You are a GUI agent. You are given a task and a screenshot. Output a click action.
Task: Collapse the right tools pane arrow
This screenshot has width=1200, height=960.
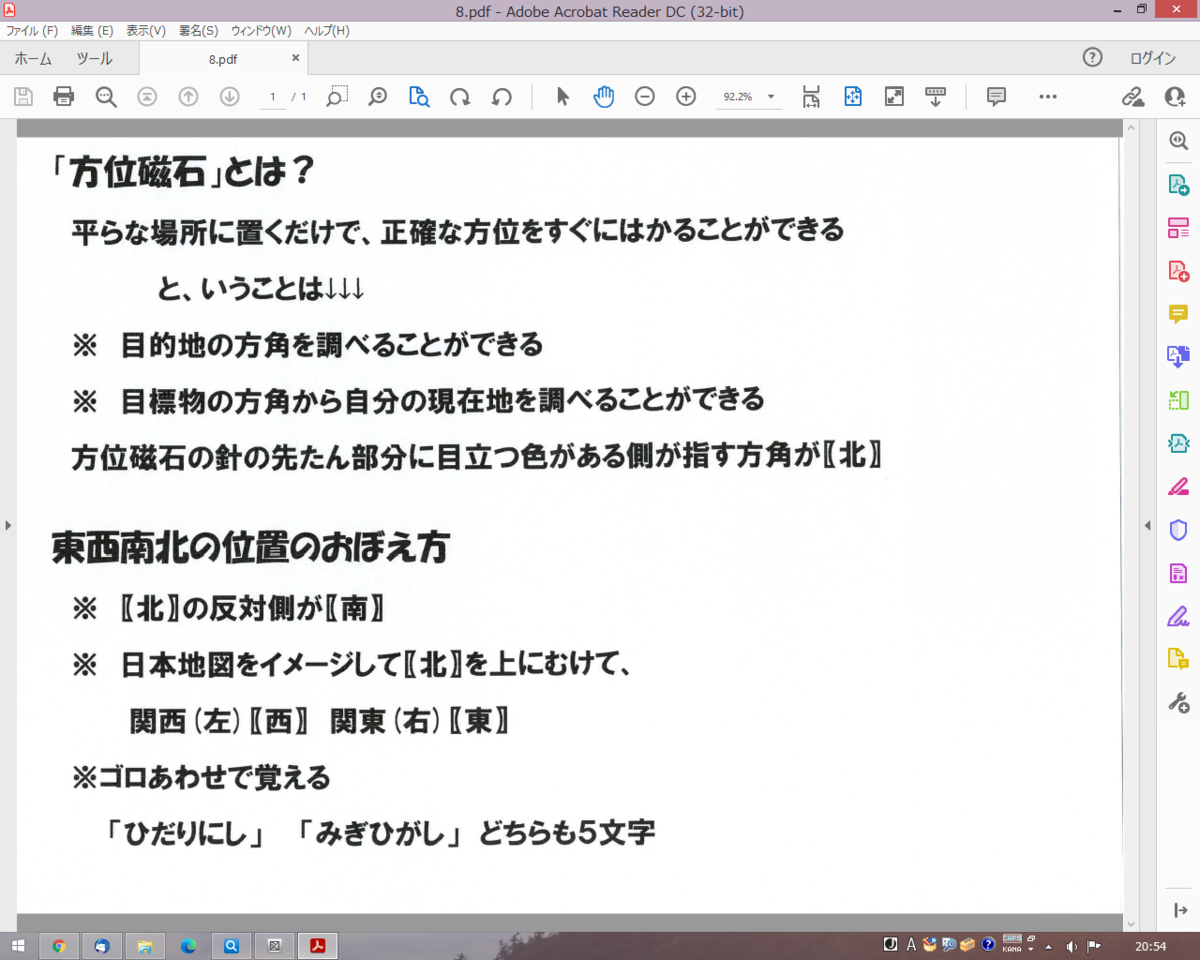[1180, 910]
